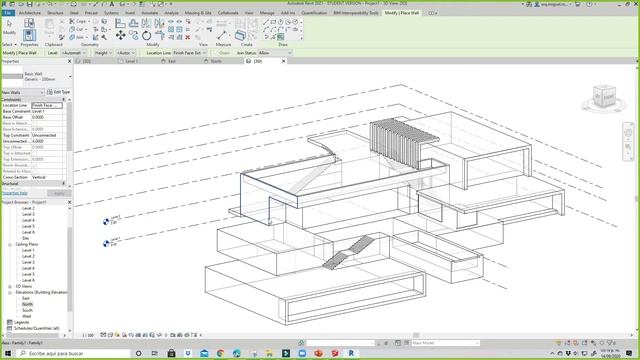This screenshot has width=640, height=360.
Task: Click the Windows taskbar search box
Action: click(x=73, y=353)
